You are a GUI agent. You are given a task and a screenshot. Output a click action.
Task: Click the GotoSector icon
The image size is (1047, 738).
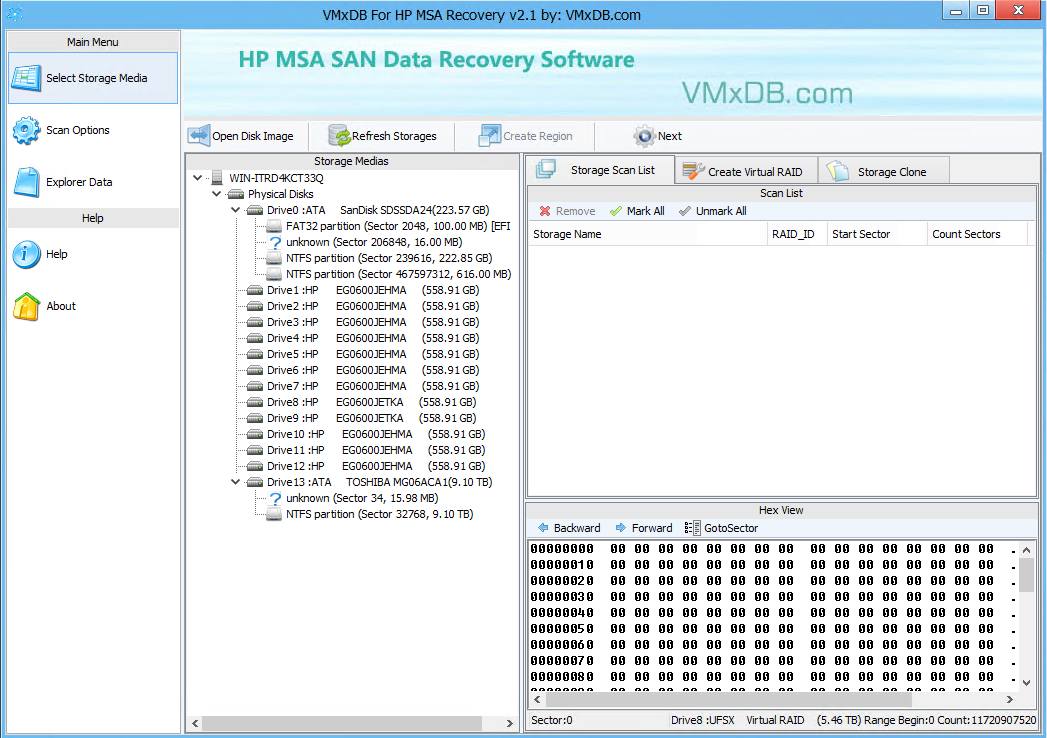coord(692,528)
